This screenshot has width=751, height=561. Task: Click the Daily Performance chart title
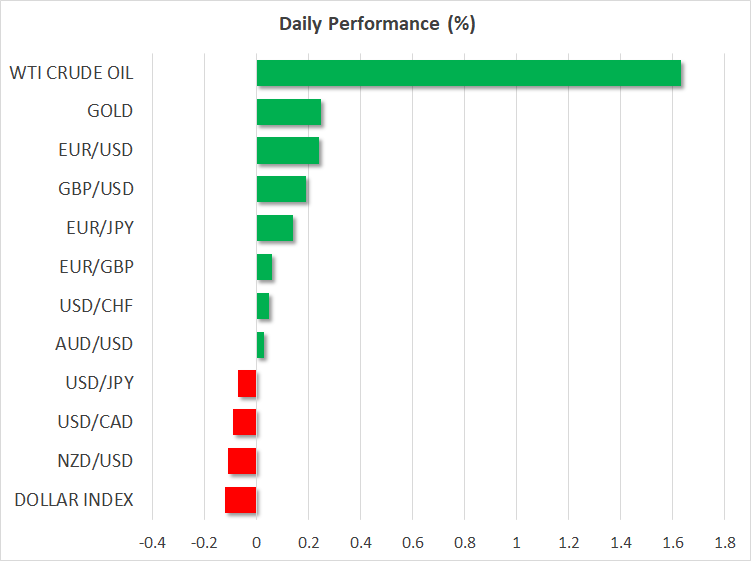375,25
